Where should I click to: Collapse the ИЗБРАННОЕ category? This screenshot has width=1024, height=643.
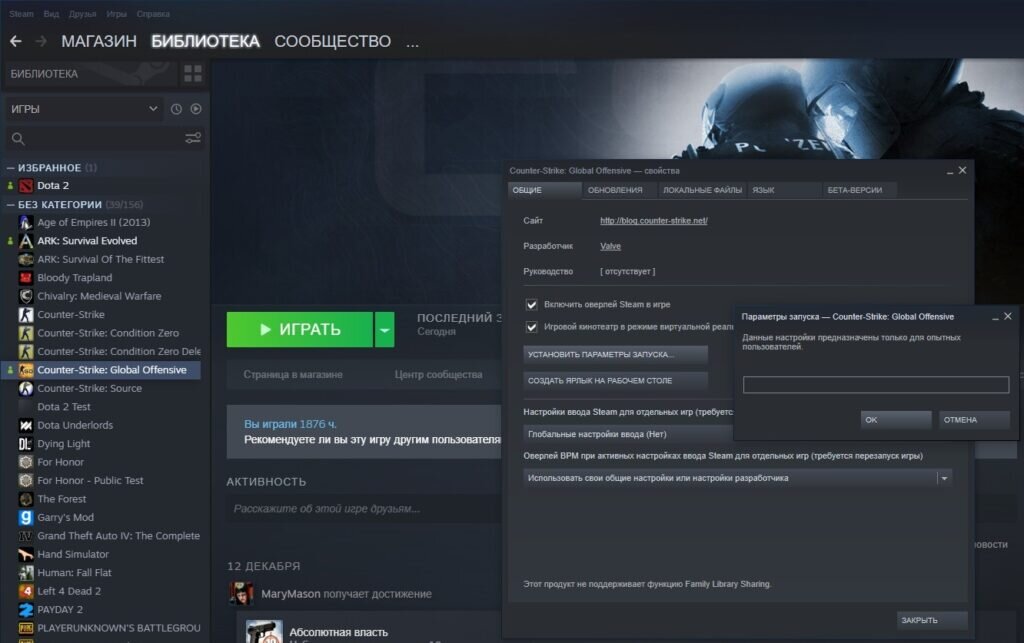point(10,168)
